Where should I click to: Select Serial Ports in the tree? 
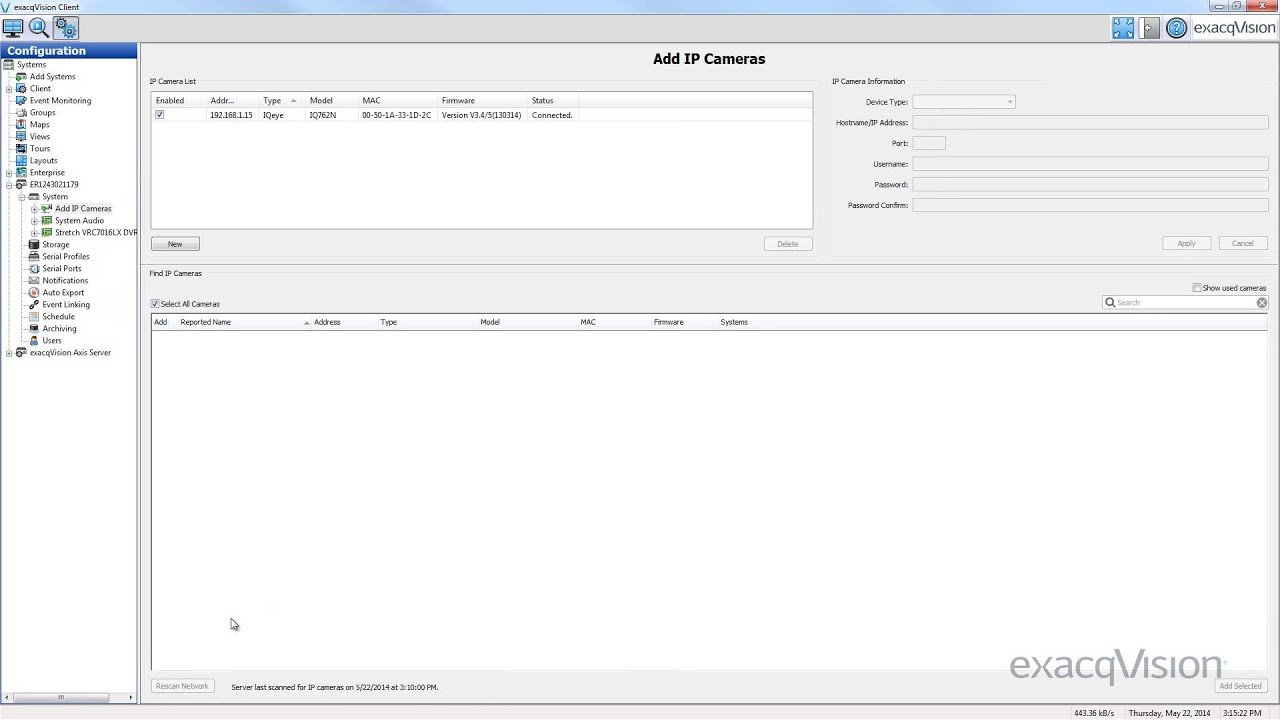tap(61, 269)
